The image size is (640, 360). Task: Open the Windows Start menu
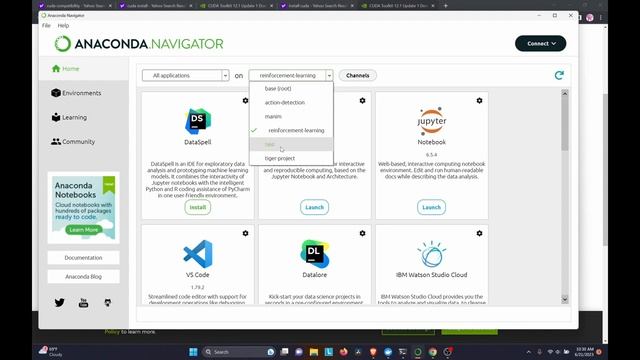pos(193,352)
